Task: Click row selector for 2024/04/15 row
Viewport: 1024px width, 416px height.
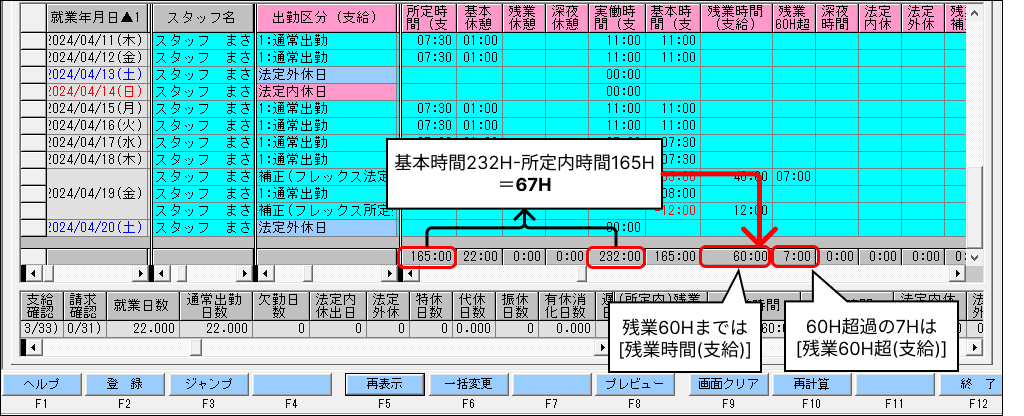Action: (33, 108)
